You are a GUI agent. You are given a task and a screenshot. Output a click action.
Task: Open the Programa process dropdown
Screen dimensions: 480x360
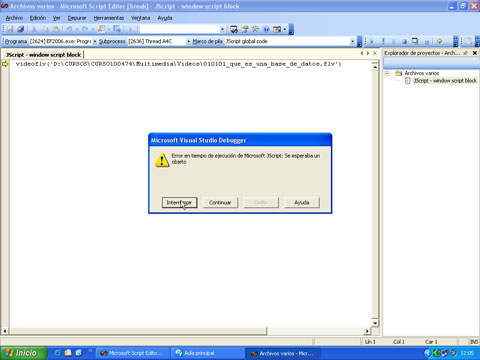(x=95, y=41)
